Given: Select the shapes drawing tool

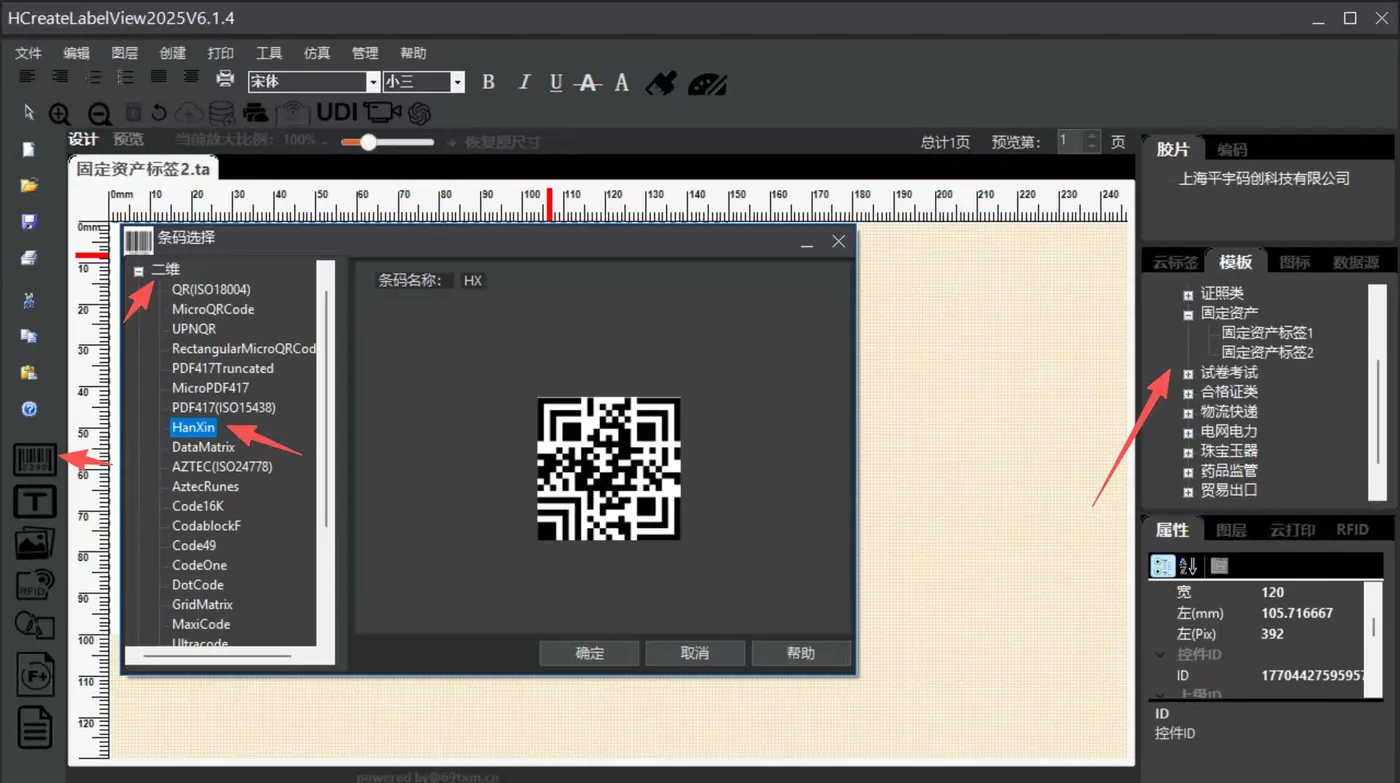Looking at the screenshot, I should [x=34, y=626].
